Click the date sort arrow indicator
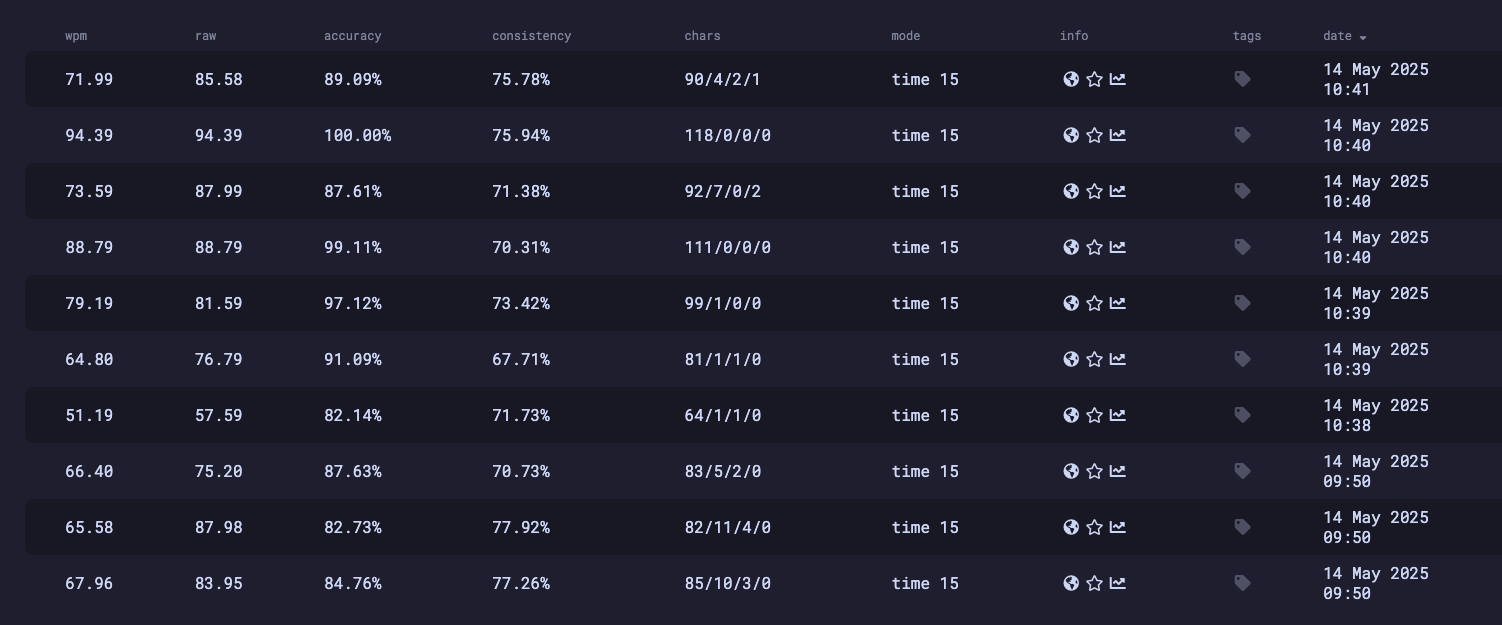This screenshot has width=1502, height=625. click(x=1363, y=37)
